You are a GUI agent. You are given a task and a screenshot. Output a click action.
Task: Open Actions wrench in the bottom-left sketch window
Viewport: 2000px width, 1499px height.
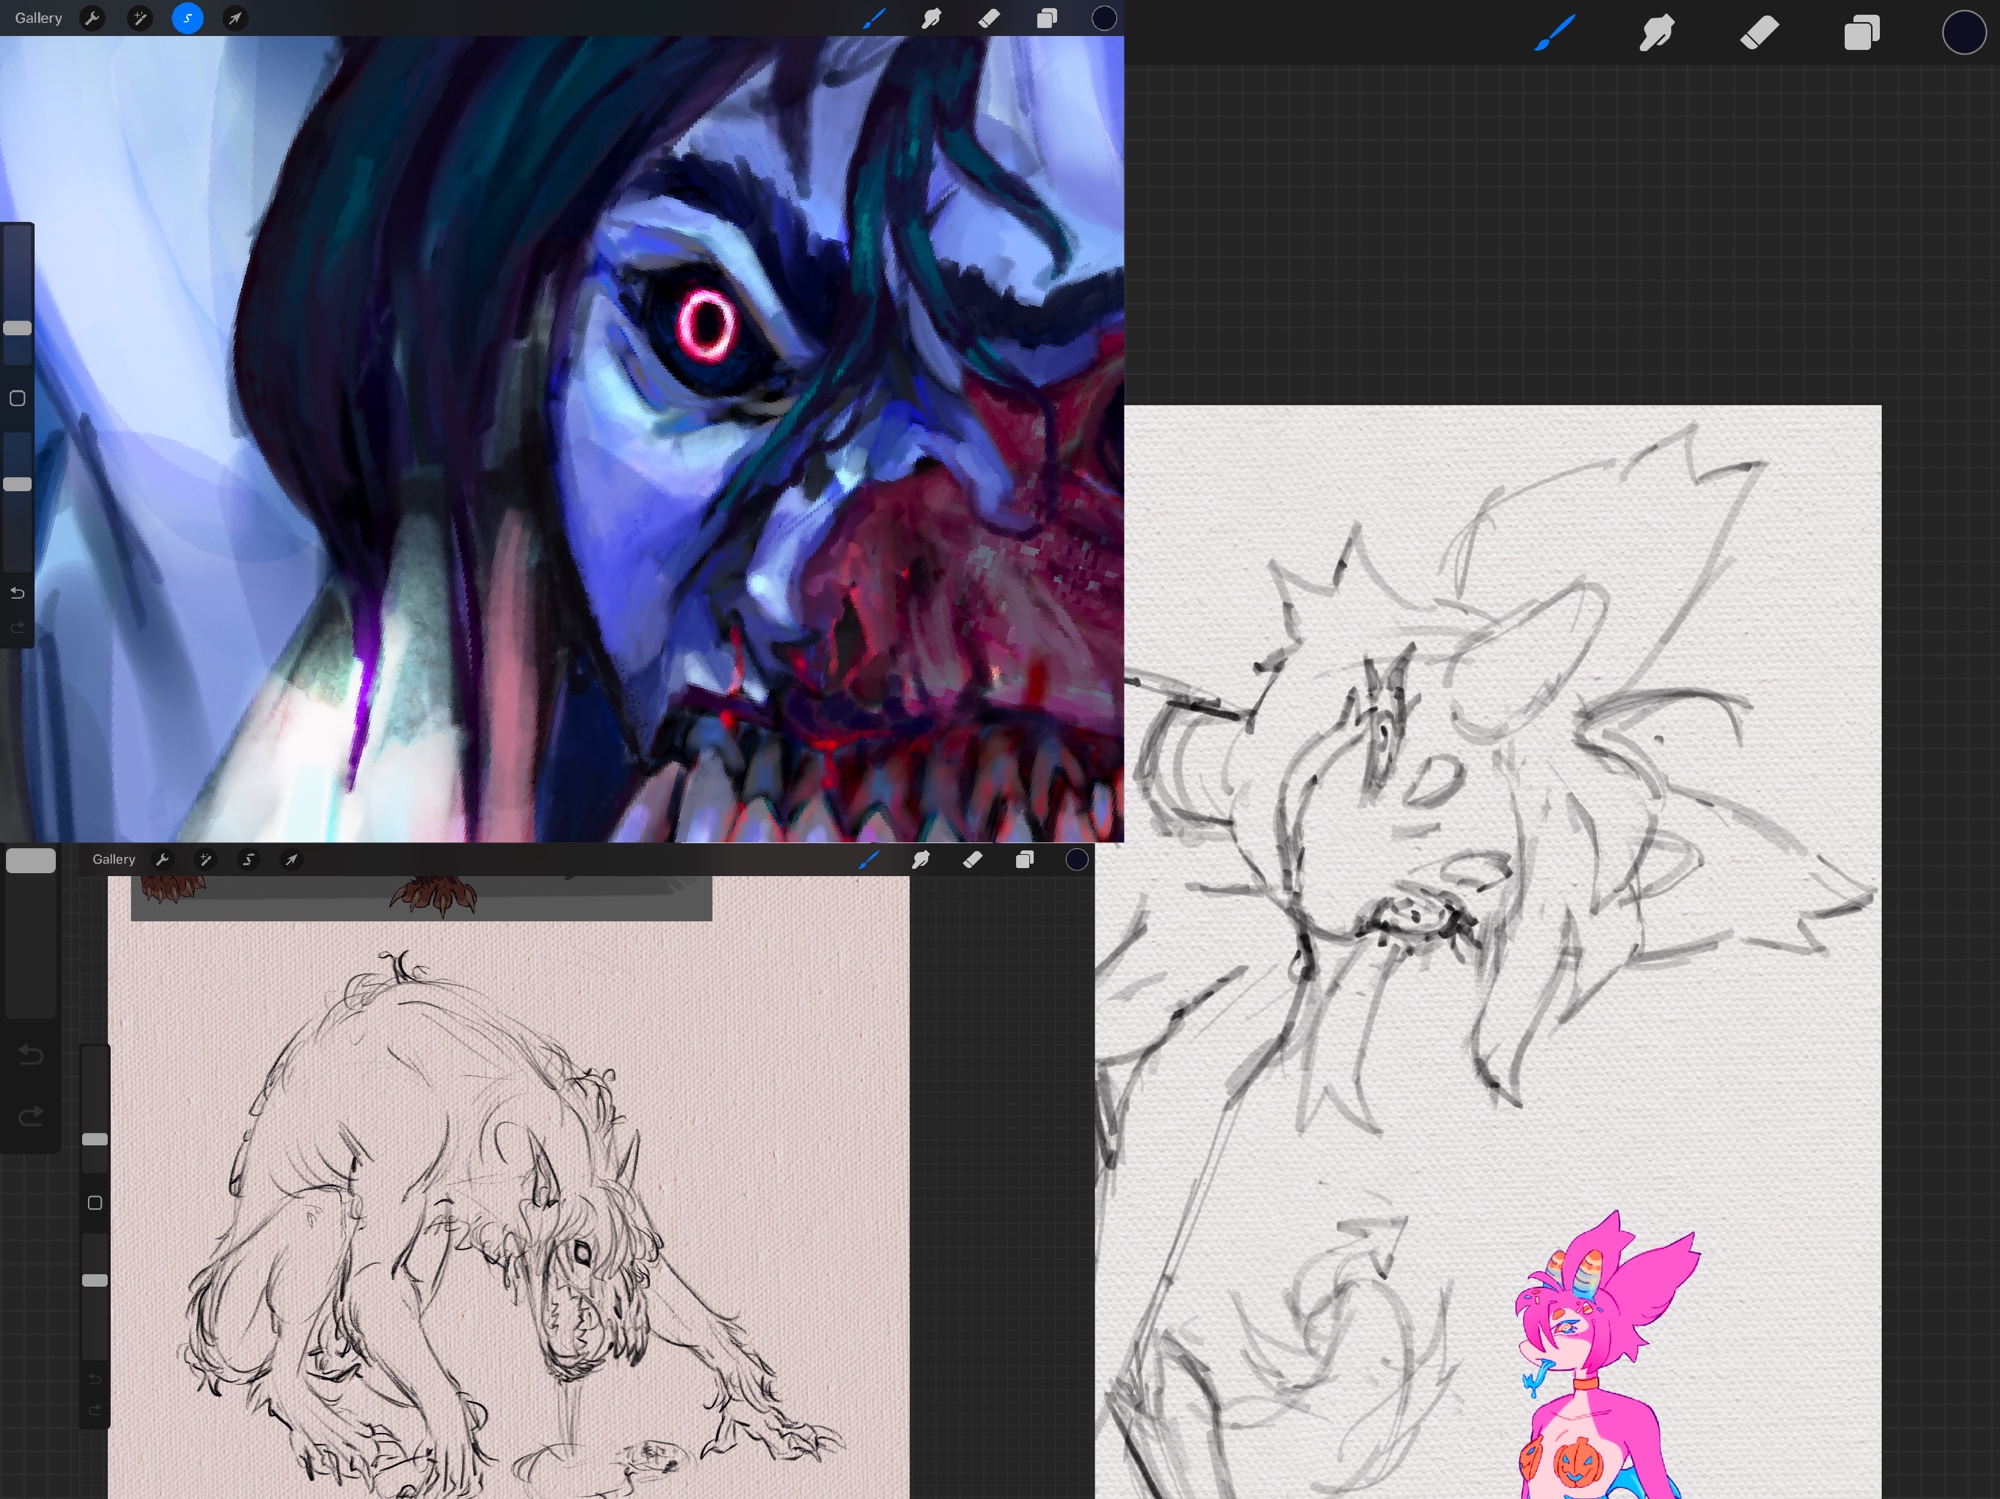pyautogui.click(x=162, y=859)
